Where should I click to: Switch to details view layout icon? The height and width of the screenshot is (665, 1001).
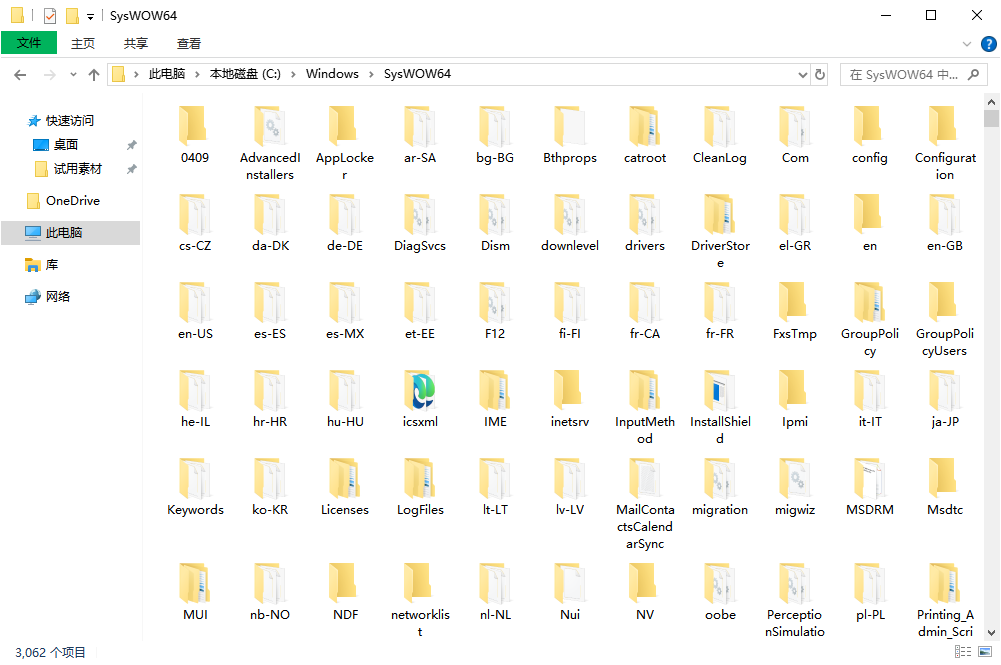pyautogui.click(x=963, y=652)
